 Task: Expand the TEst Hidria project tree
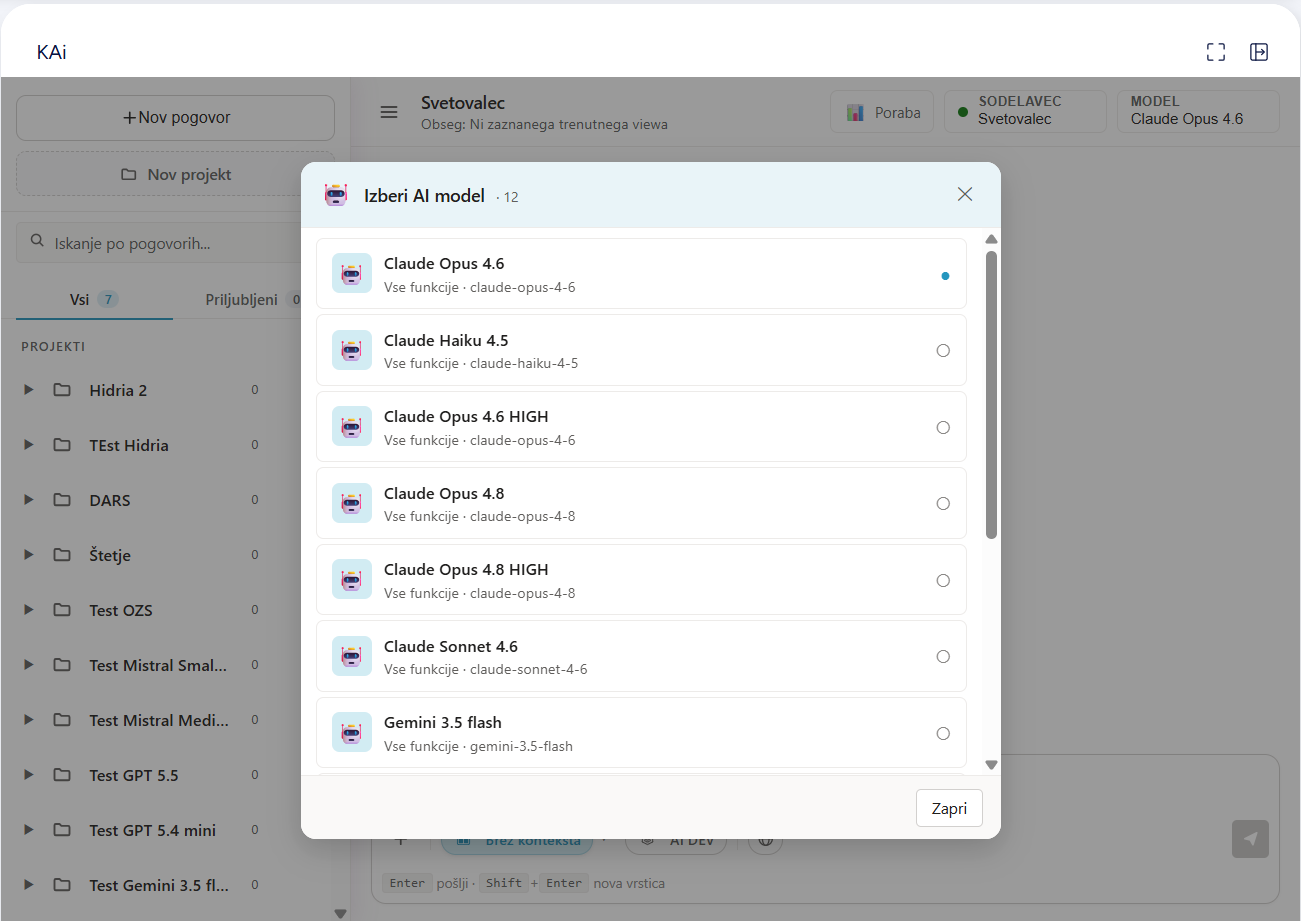pyautogui.click(x=29, y=445)
